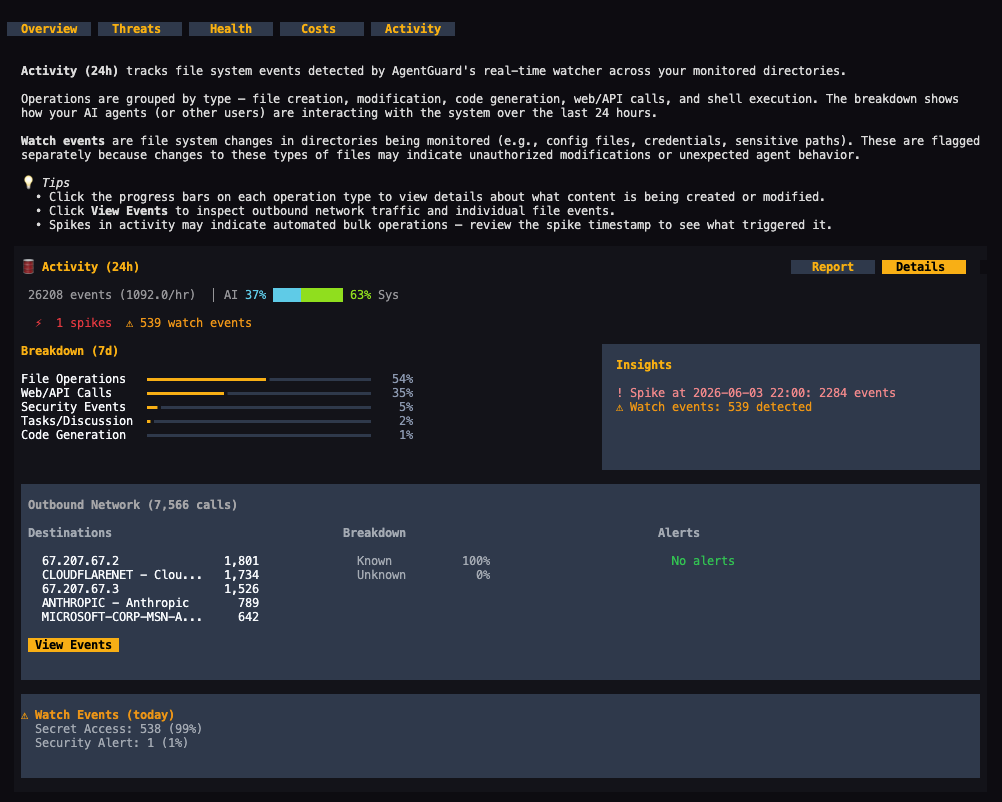The width and height of the screenshot is (1002, 802).
Task: Click the Insights spike exclamation mark
Action: [619, 393]
